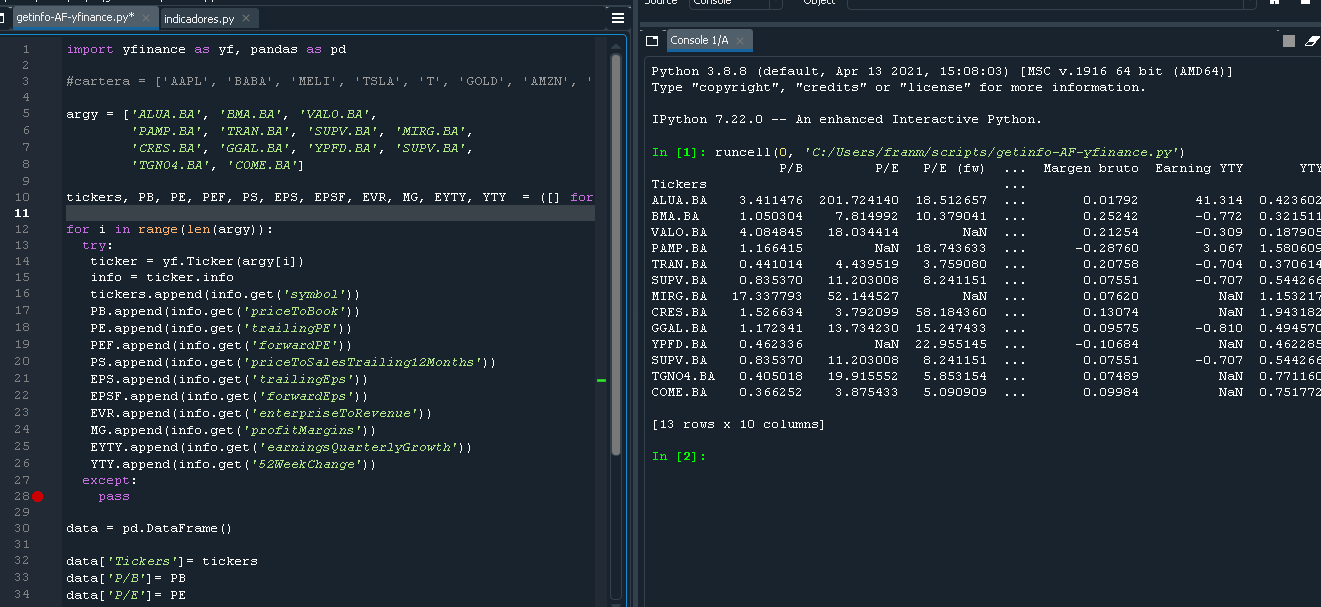1321x607 pixels.
Task: Click the green marker in the editor scroll flag area
Action: [x=601, y=380]
